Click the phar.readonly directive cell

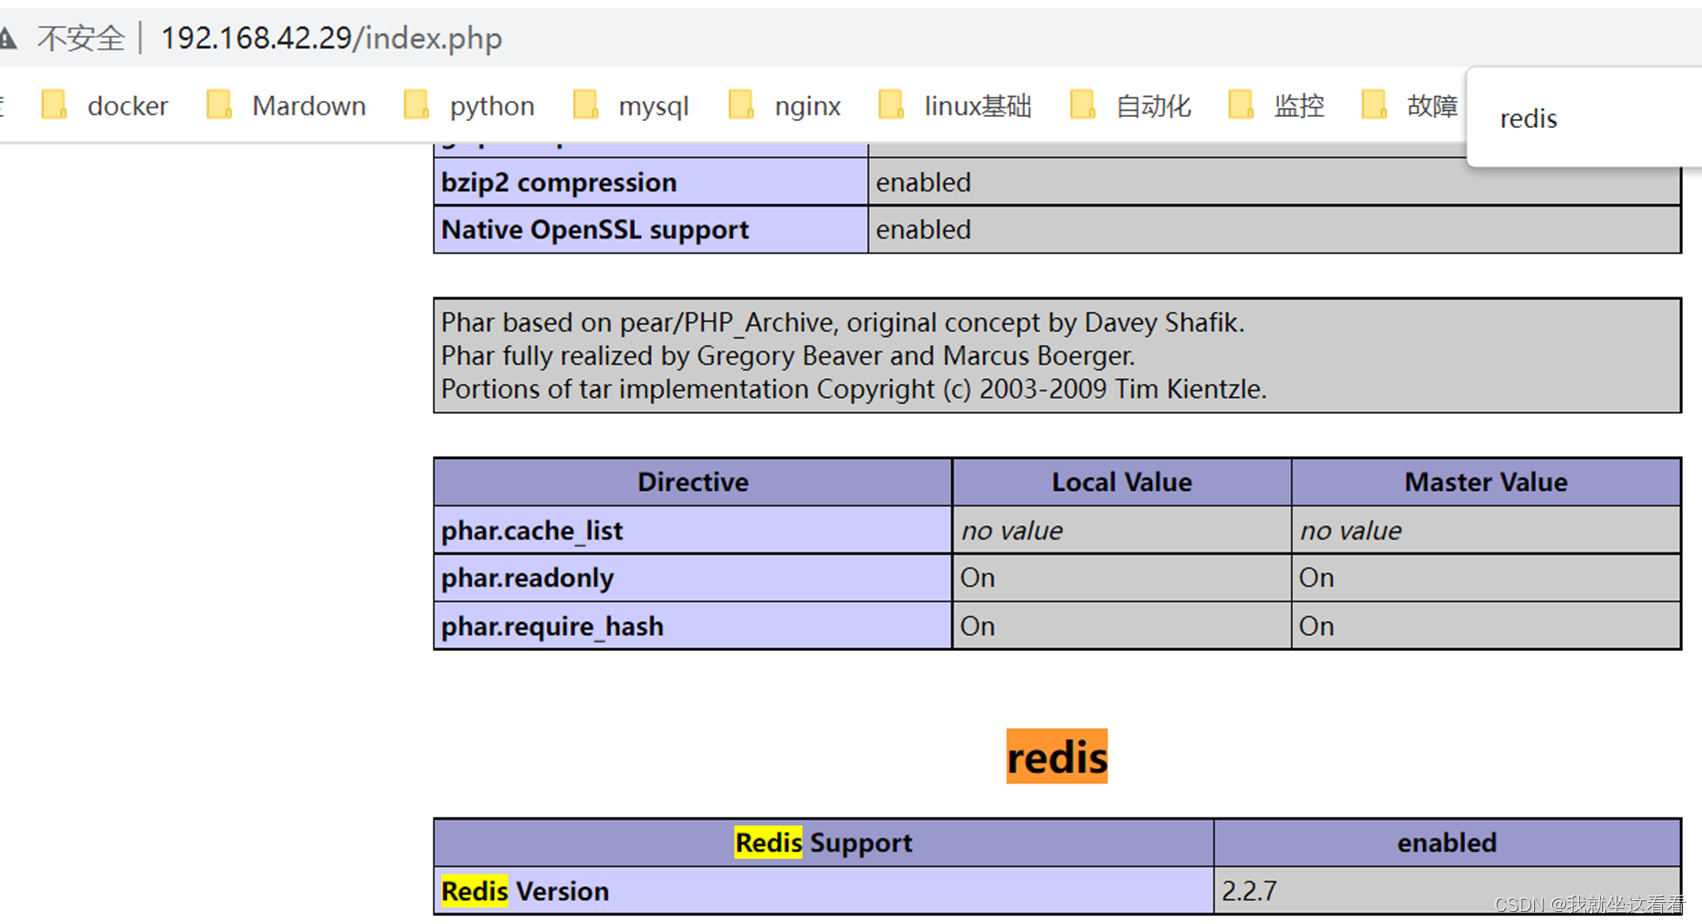[x=527, y=577]
